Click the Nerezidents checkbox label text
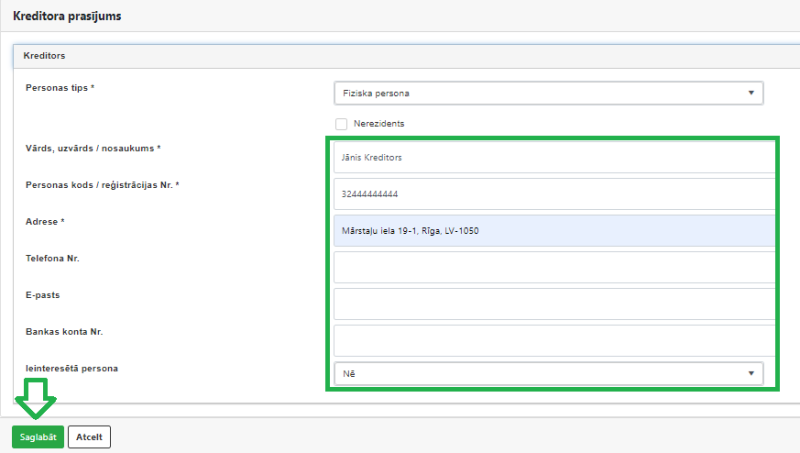The image size is (800, 453). click(x=379, y=123)
